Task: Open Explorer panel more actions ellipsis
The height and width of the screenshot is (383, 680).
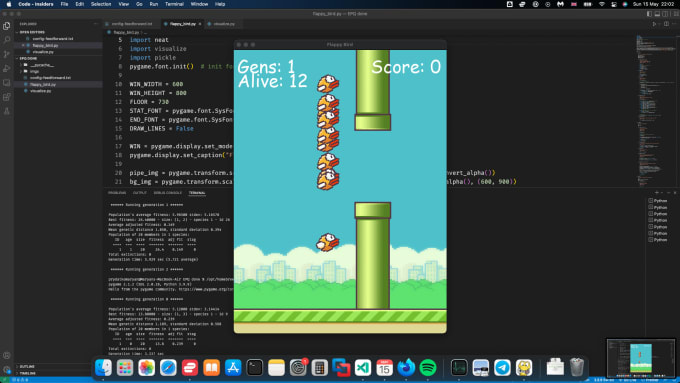Action: pyautogui.click(x=95, y=24)
